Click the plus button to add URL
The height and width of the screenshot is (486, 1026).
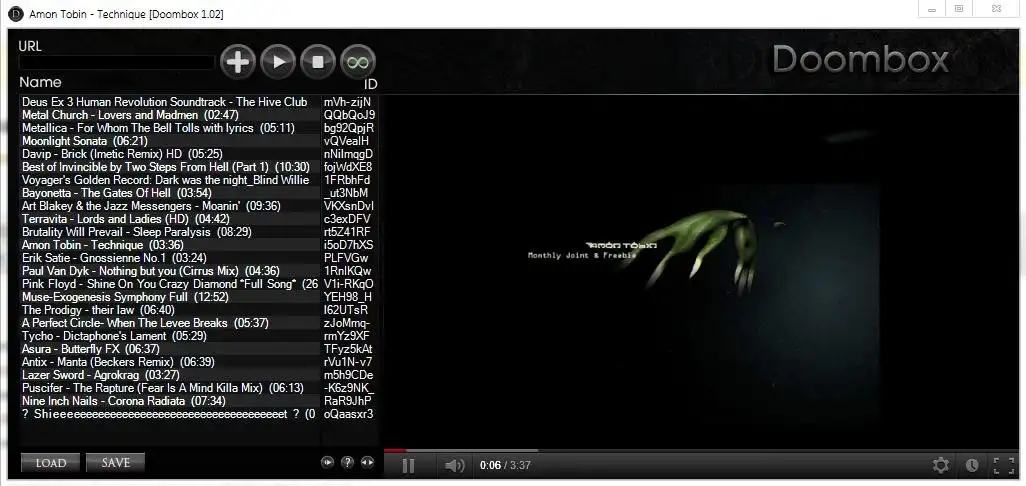[x=238, y=62]
